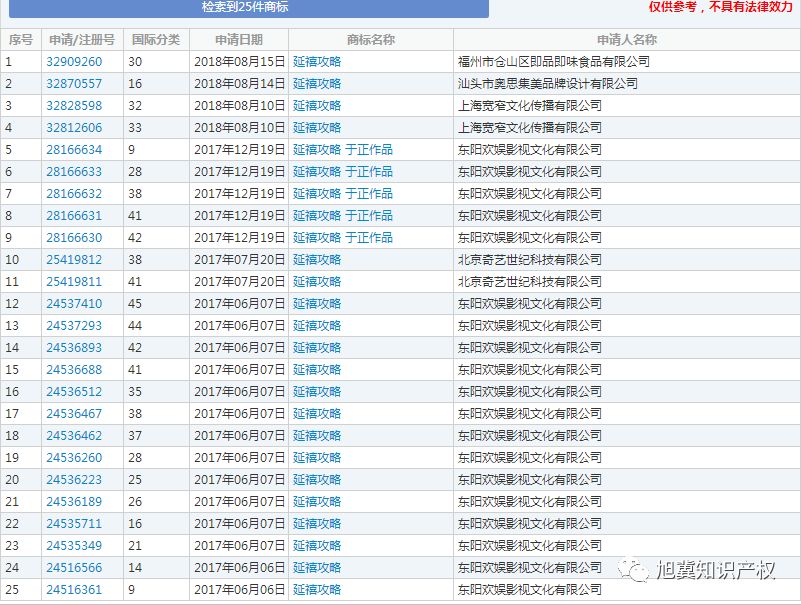Open registration number 24536223 link

[x=74, y=479]
